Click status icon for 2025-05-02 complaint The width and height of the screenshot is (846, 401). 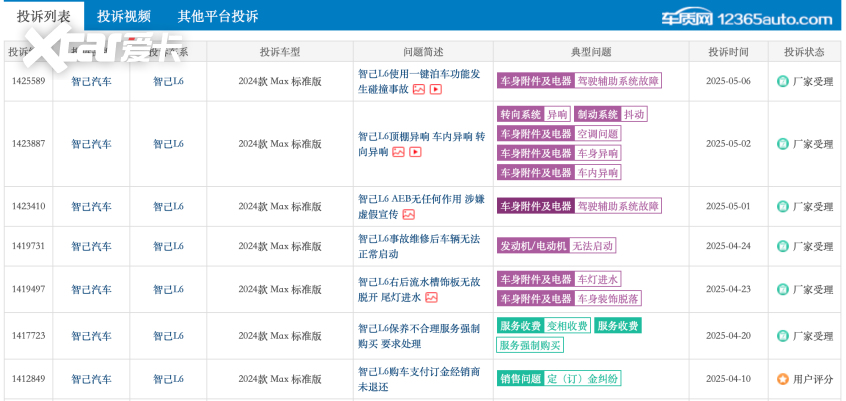(782, 144)
